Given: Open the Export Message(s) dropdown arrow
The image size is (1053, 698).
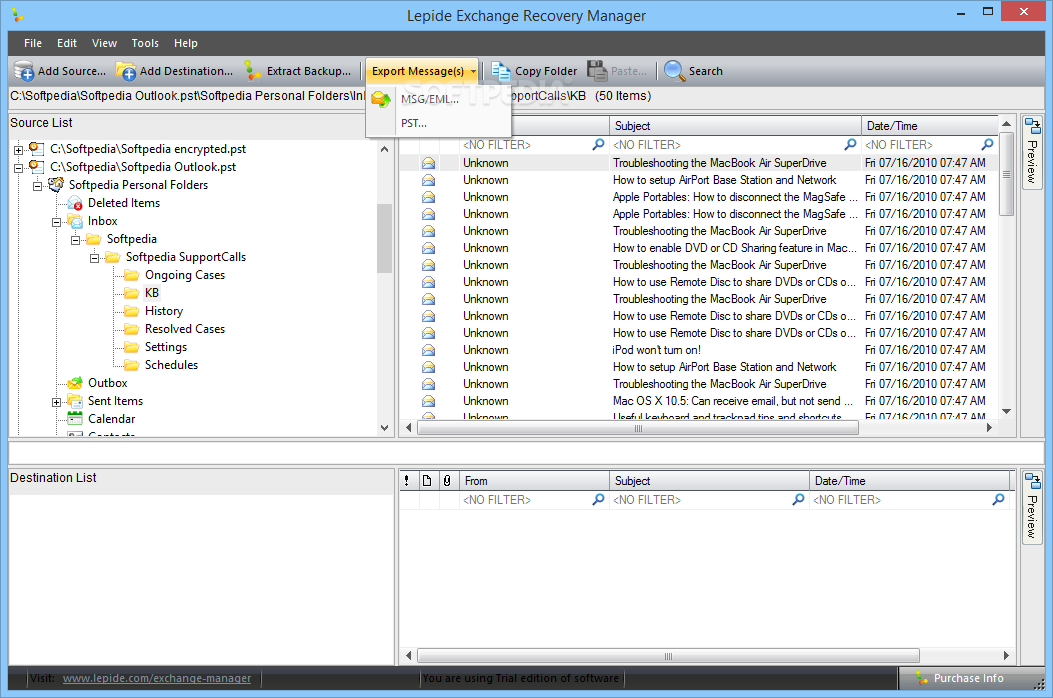Looking at the screenshot, I should point(473,71).
